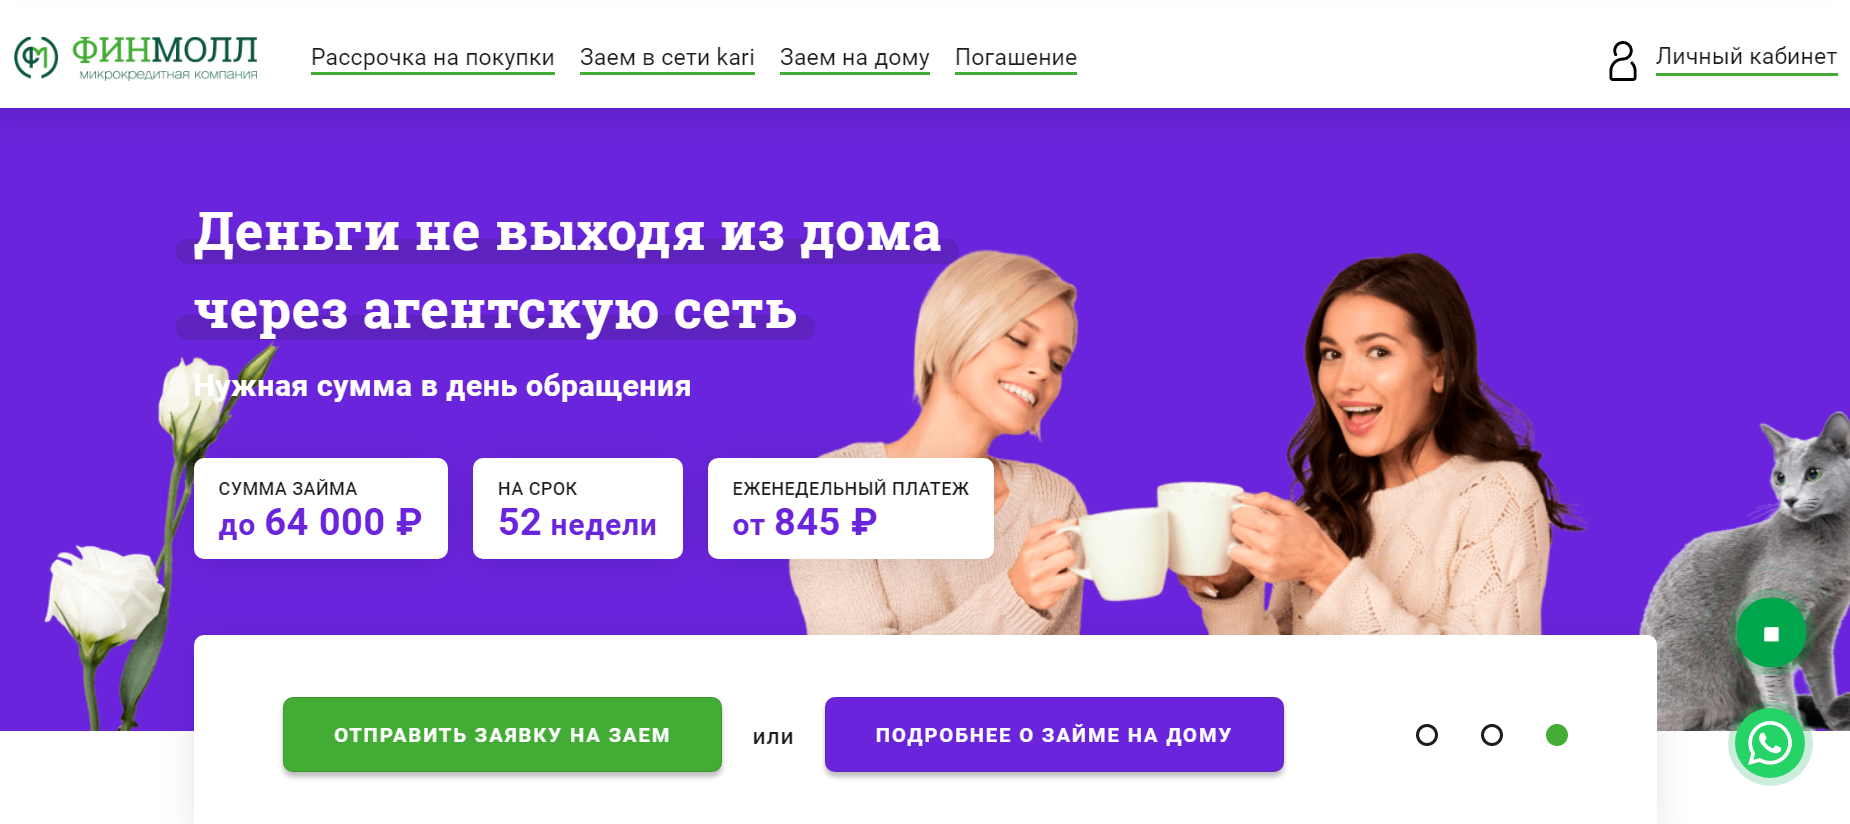Click the Финмолл logo icon

click(x=36, y=57)
